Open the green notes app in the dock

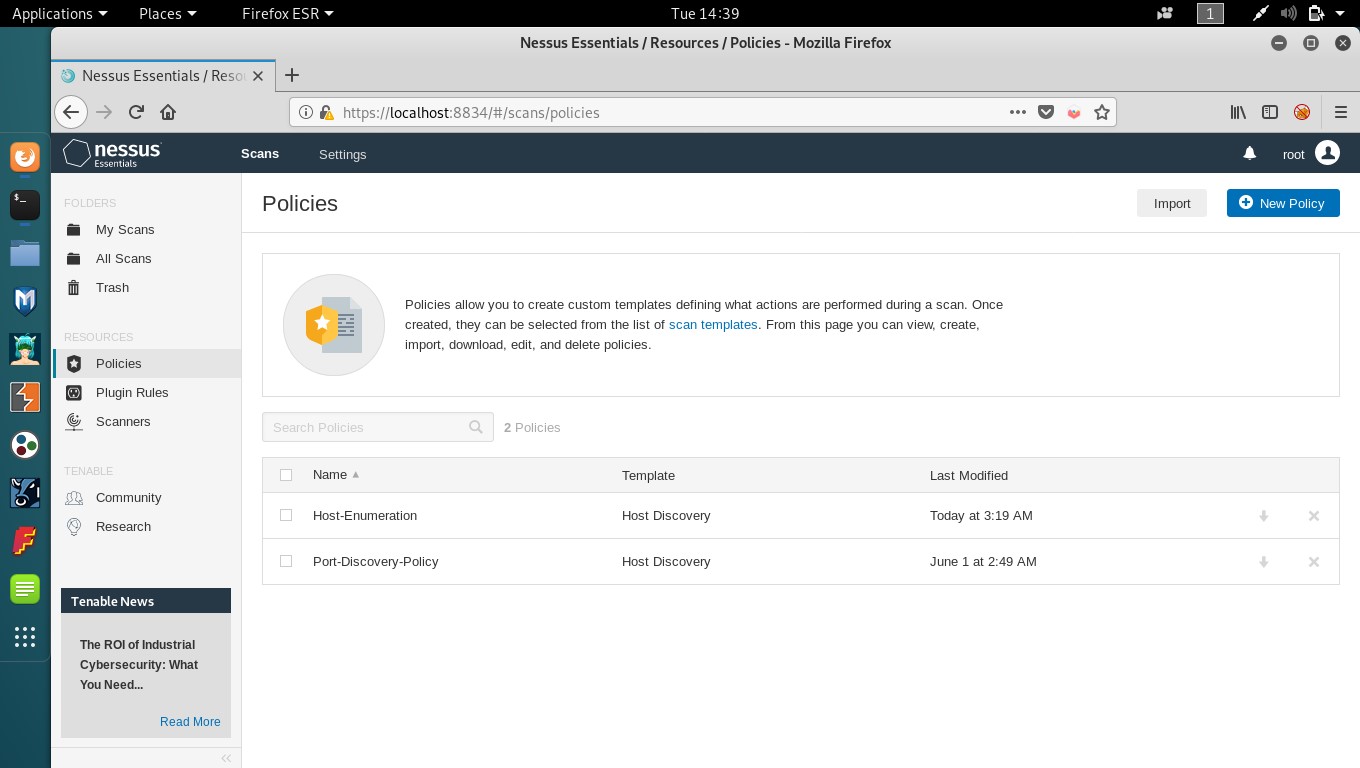point(25,589)
